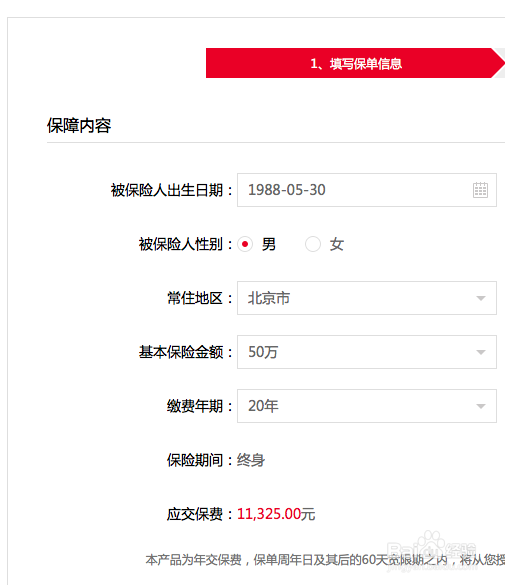Click the 保障内容 section heading
The image size is (505, 585).
click(79, 125)
